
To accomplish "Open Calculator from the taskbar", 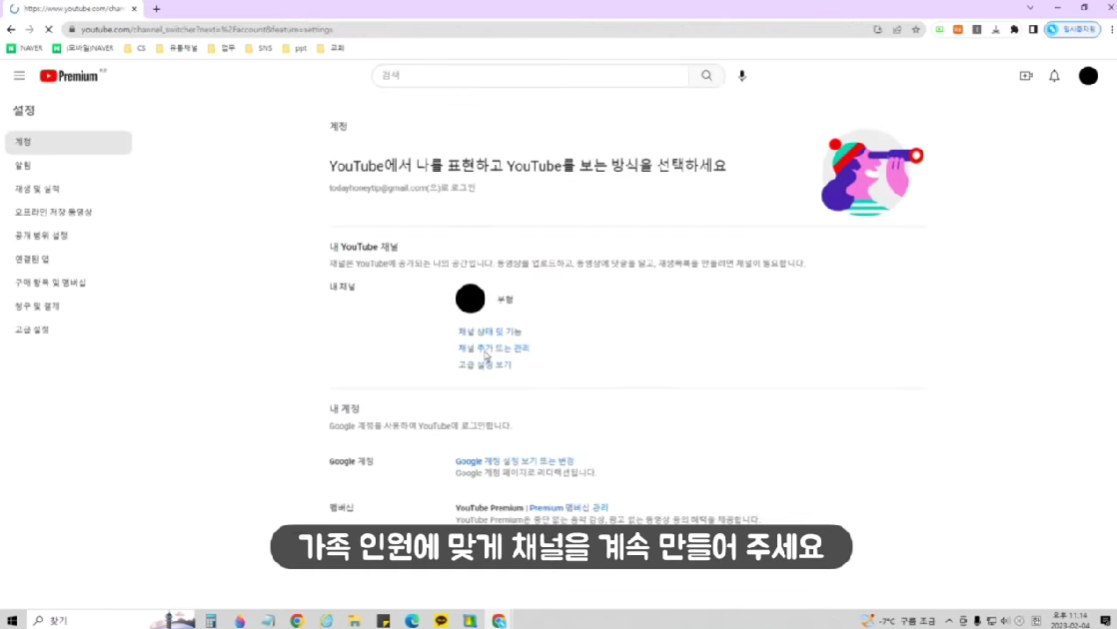I will (211, 620).
